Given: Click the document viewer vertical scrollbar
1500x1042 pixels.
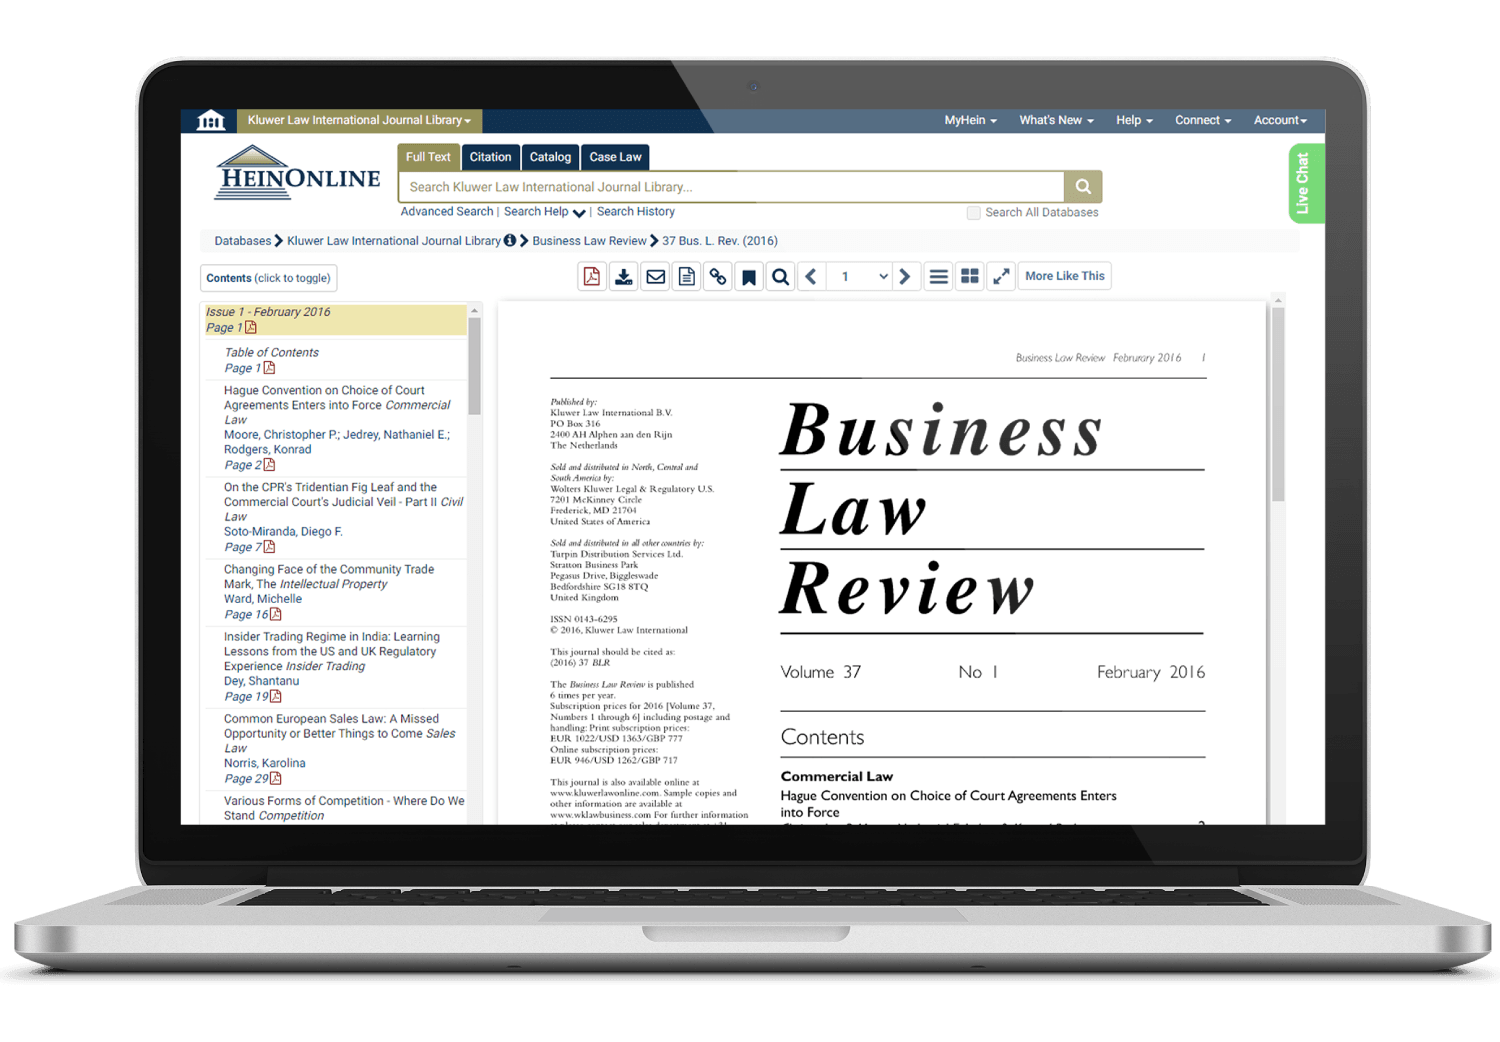Looking at the screenshot, I should coord(1278,403).
